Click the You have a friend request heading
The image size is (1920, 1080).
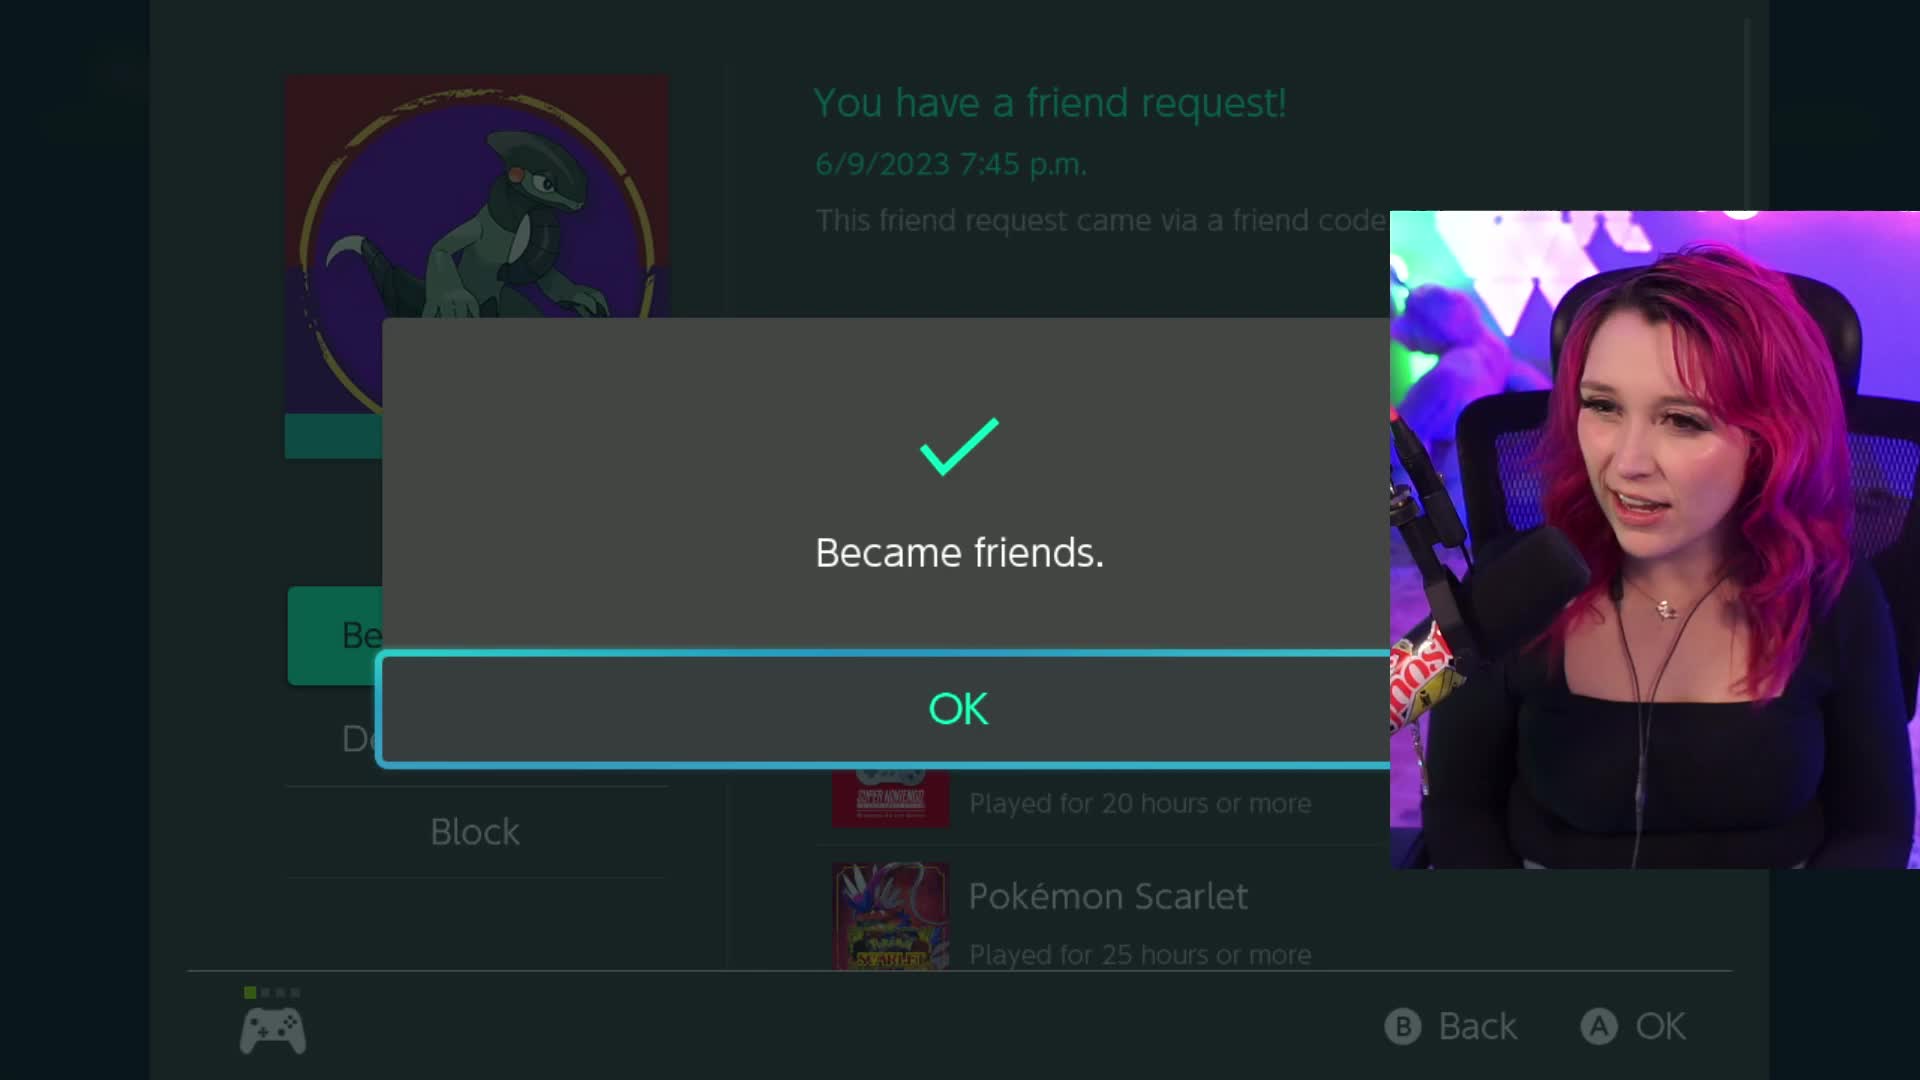[1049, 103]
